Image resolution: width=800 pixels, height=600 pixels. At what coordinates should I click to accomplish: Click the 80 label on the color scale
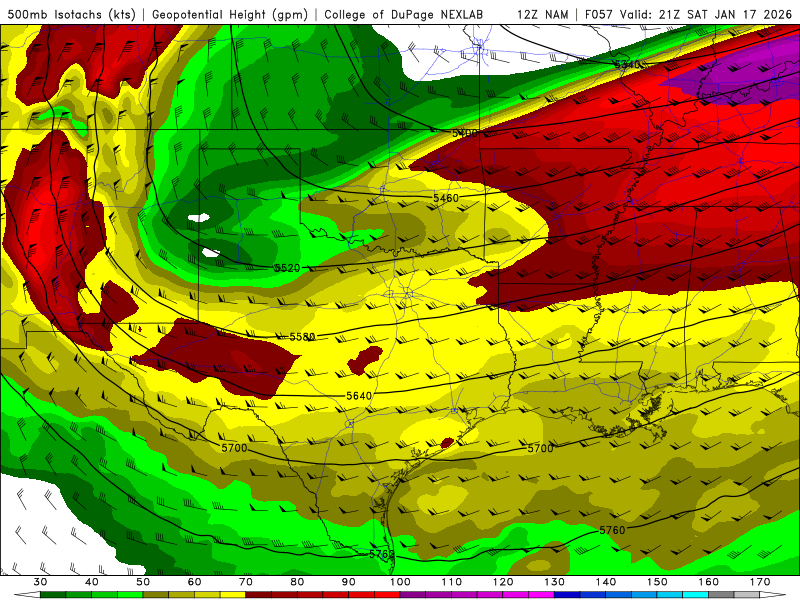(297, 582)
